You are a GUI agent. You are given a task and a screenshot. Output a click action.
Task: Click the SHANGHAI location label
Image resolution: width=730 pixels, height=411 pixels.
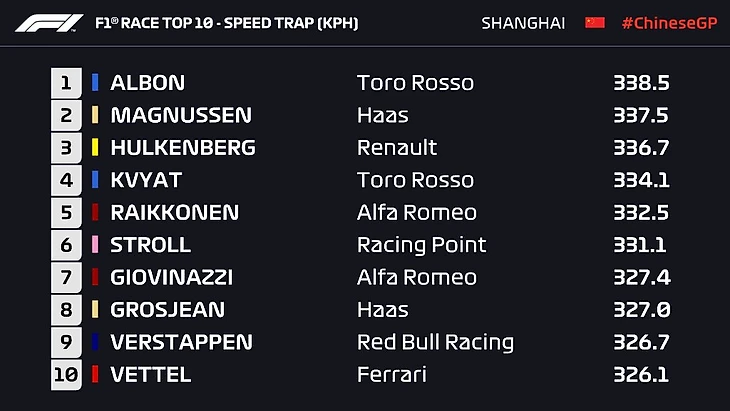tap(523, 22)
